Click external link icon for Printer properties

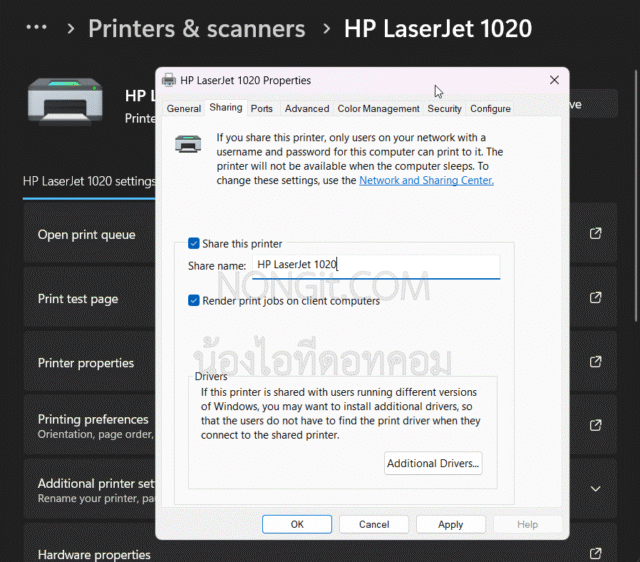click(596, 362)
